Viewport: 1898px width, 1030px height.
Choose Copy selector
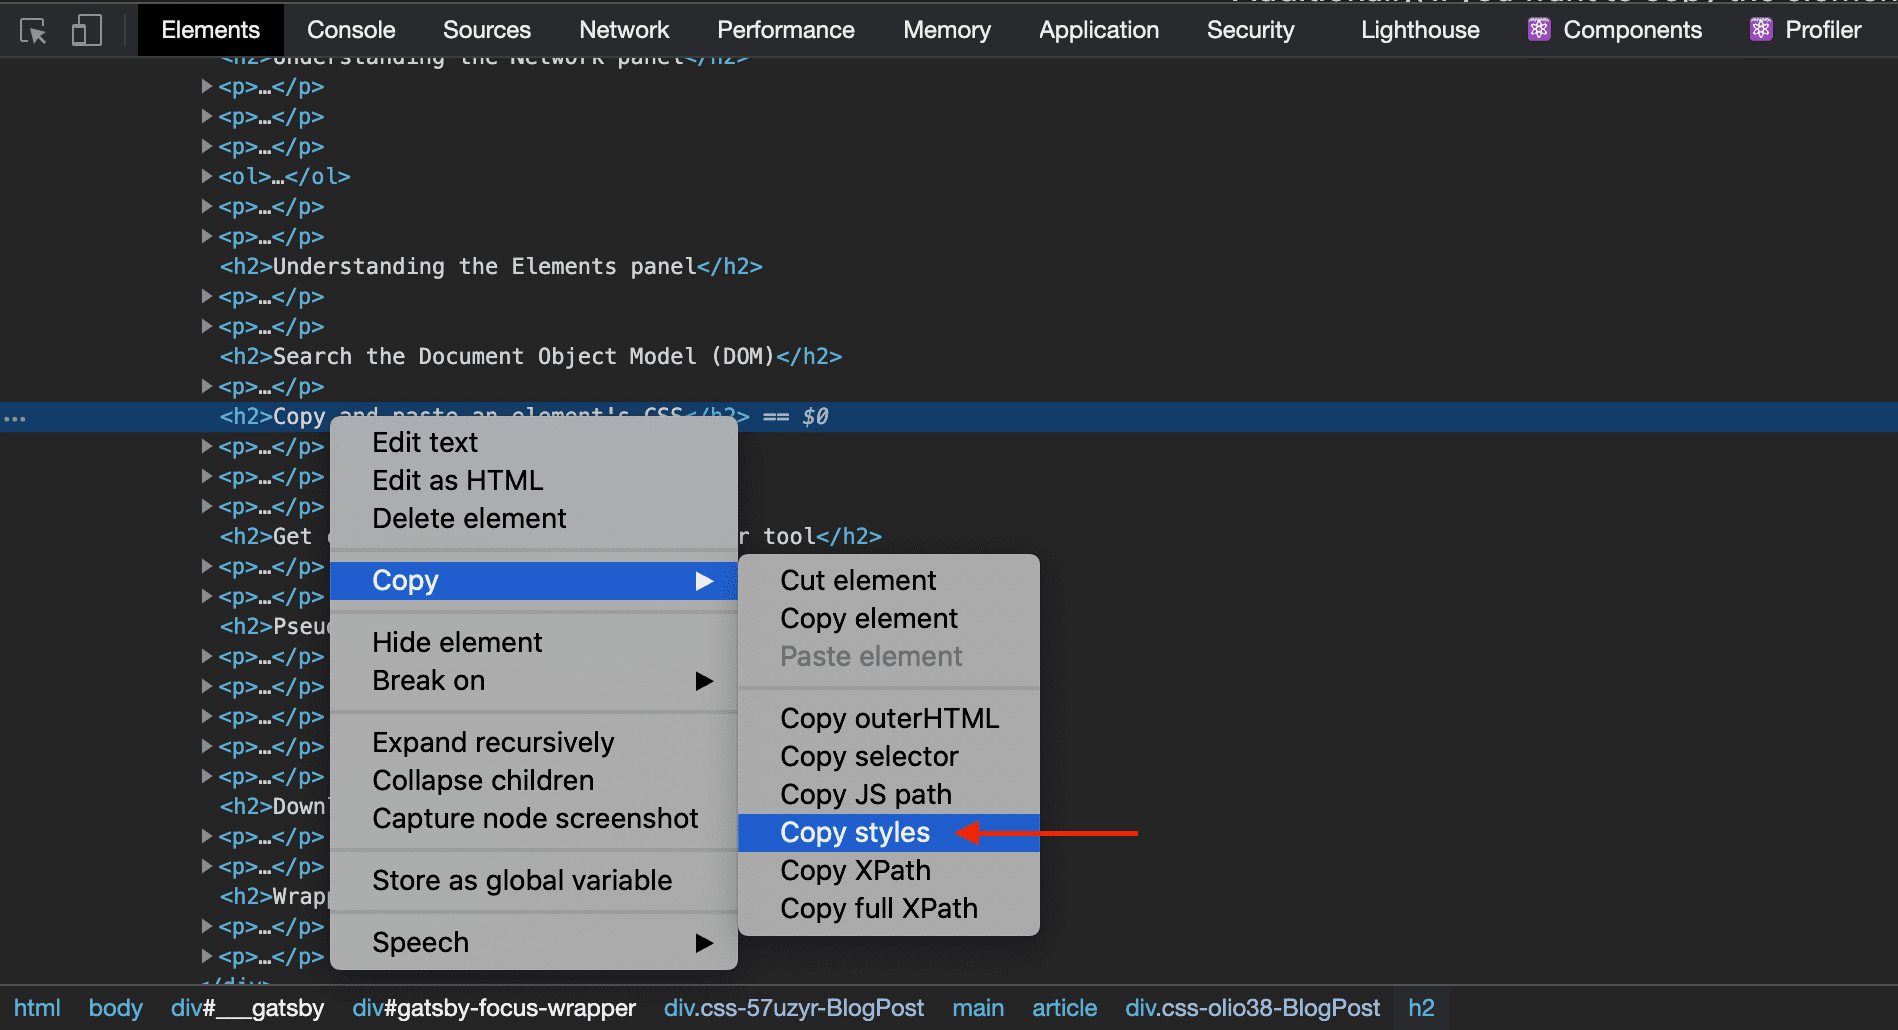point(888,756)
